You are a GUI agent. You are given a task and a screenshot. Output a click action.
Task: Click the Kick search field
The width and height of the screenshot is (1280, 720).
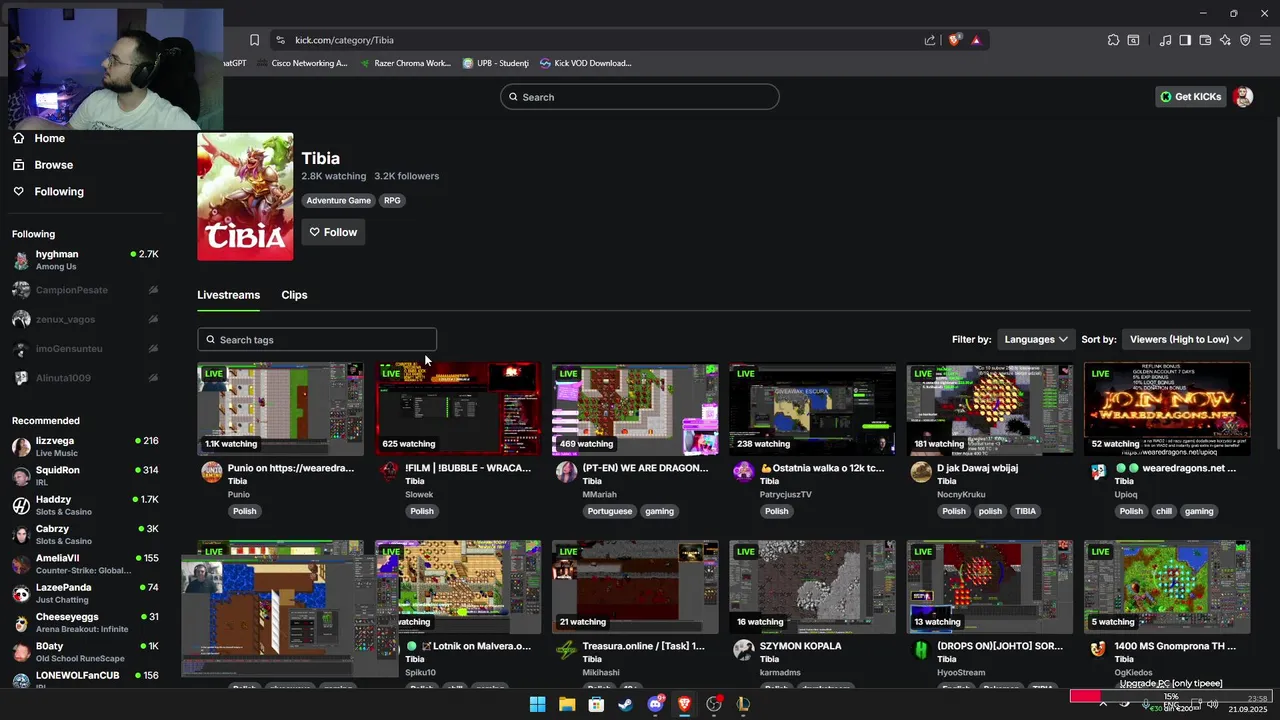[640, 97]
